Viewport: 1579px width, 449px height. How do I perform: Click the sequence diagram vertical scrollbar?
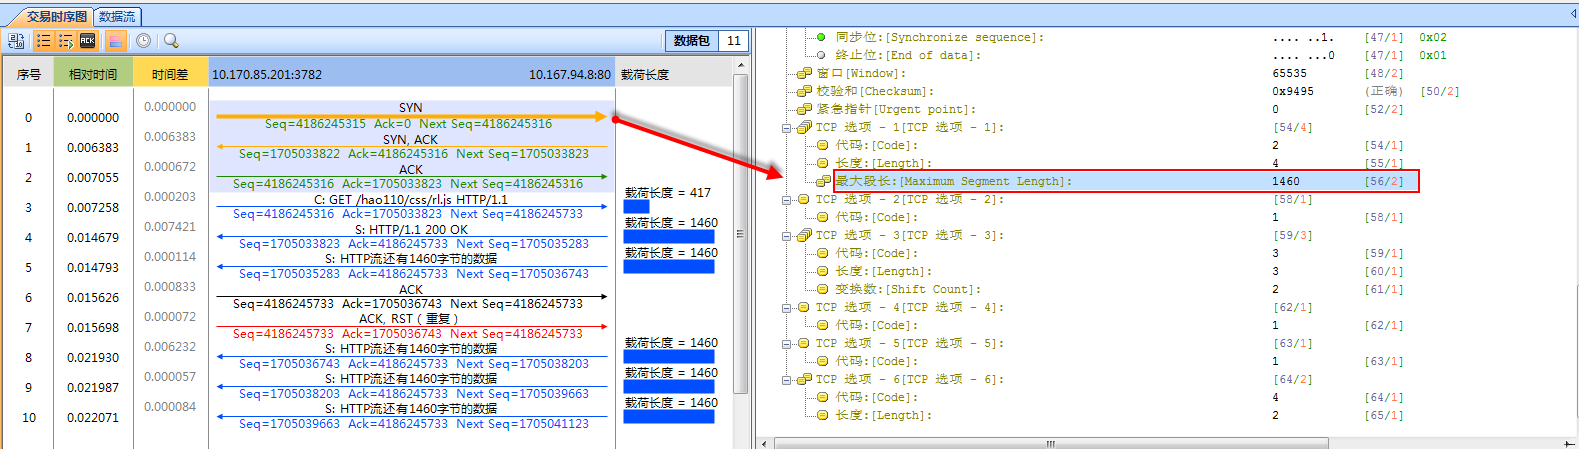click(x=741, y=233)
